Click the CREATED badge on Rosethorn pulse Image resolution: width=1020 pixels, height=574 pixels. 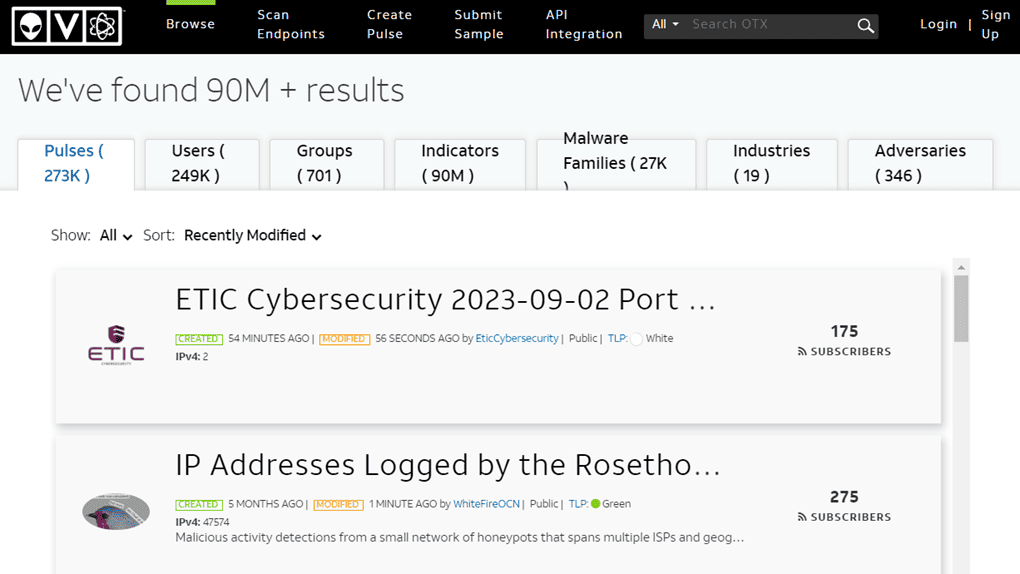[199, 504]
